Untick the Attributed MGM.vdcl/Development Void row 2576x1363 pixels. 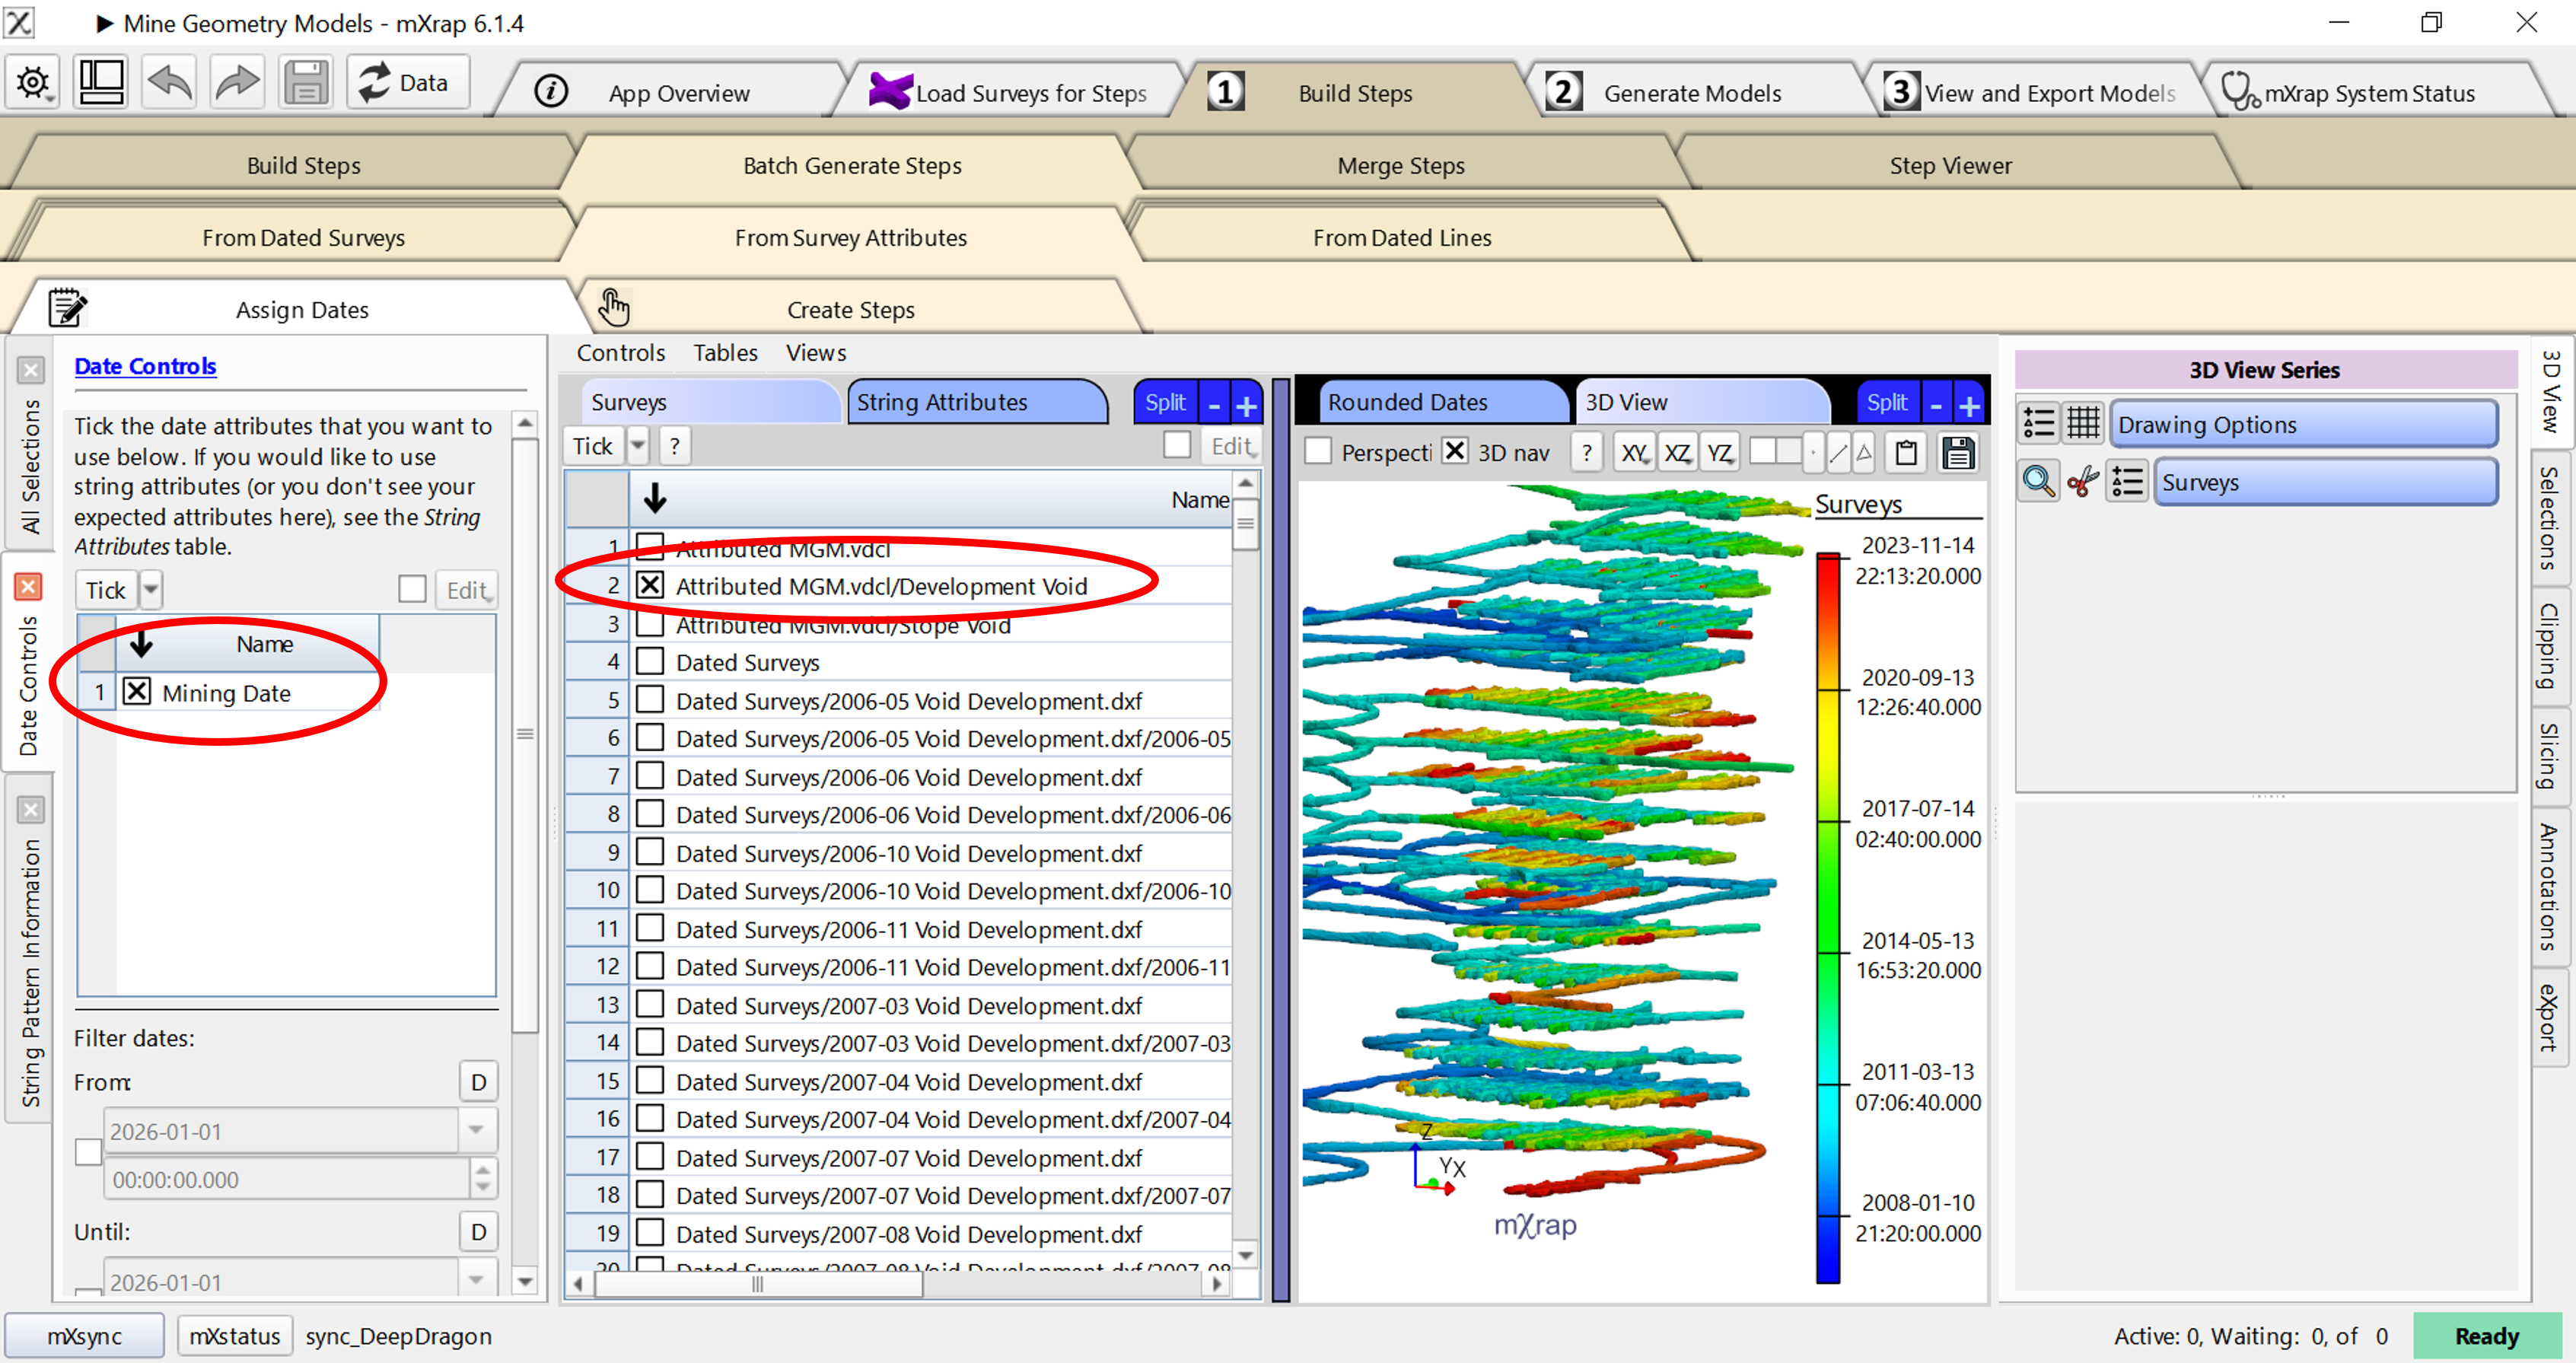pos(650,585)
